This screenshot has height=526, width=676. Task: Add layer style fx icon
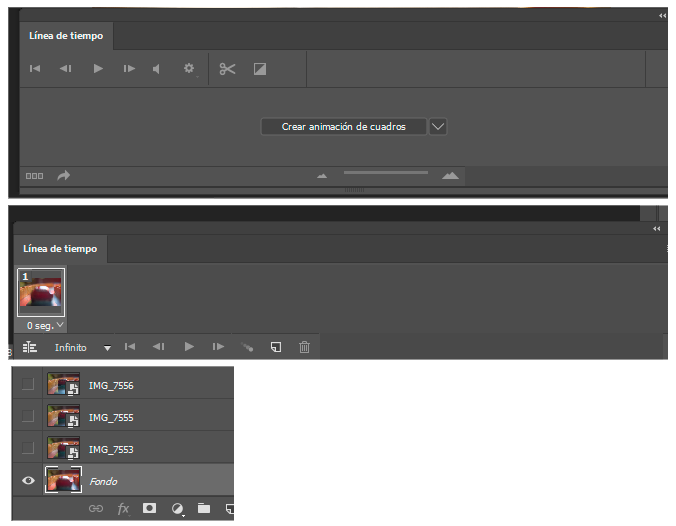point(123,509)
